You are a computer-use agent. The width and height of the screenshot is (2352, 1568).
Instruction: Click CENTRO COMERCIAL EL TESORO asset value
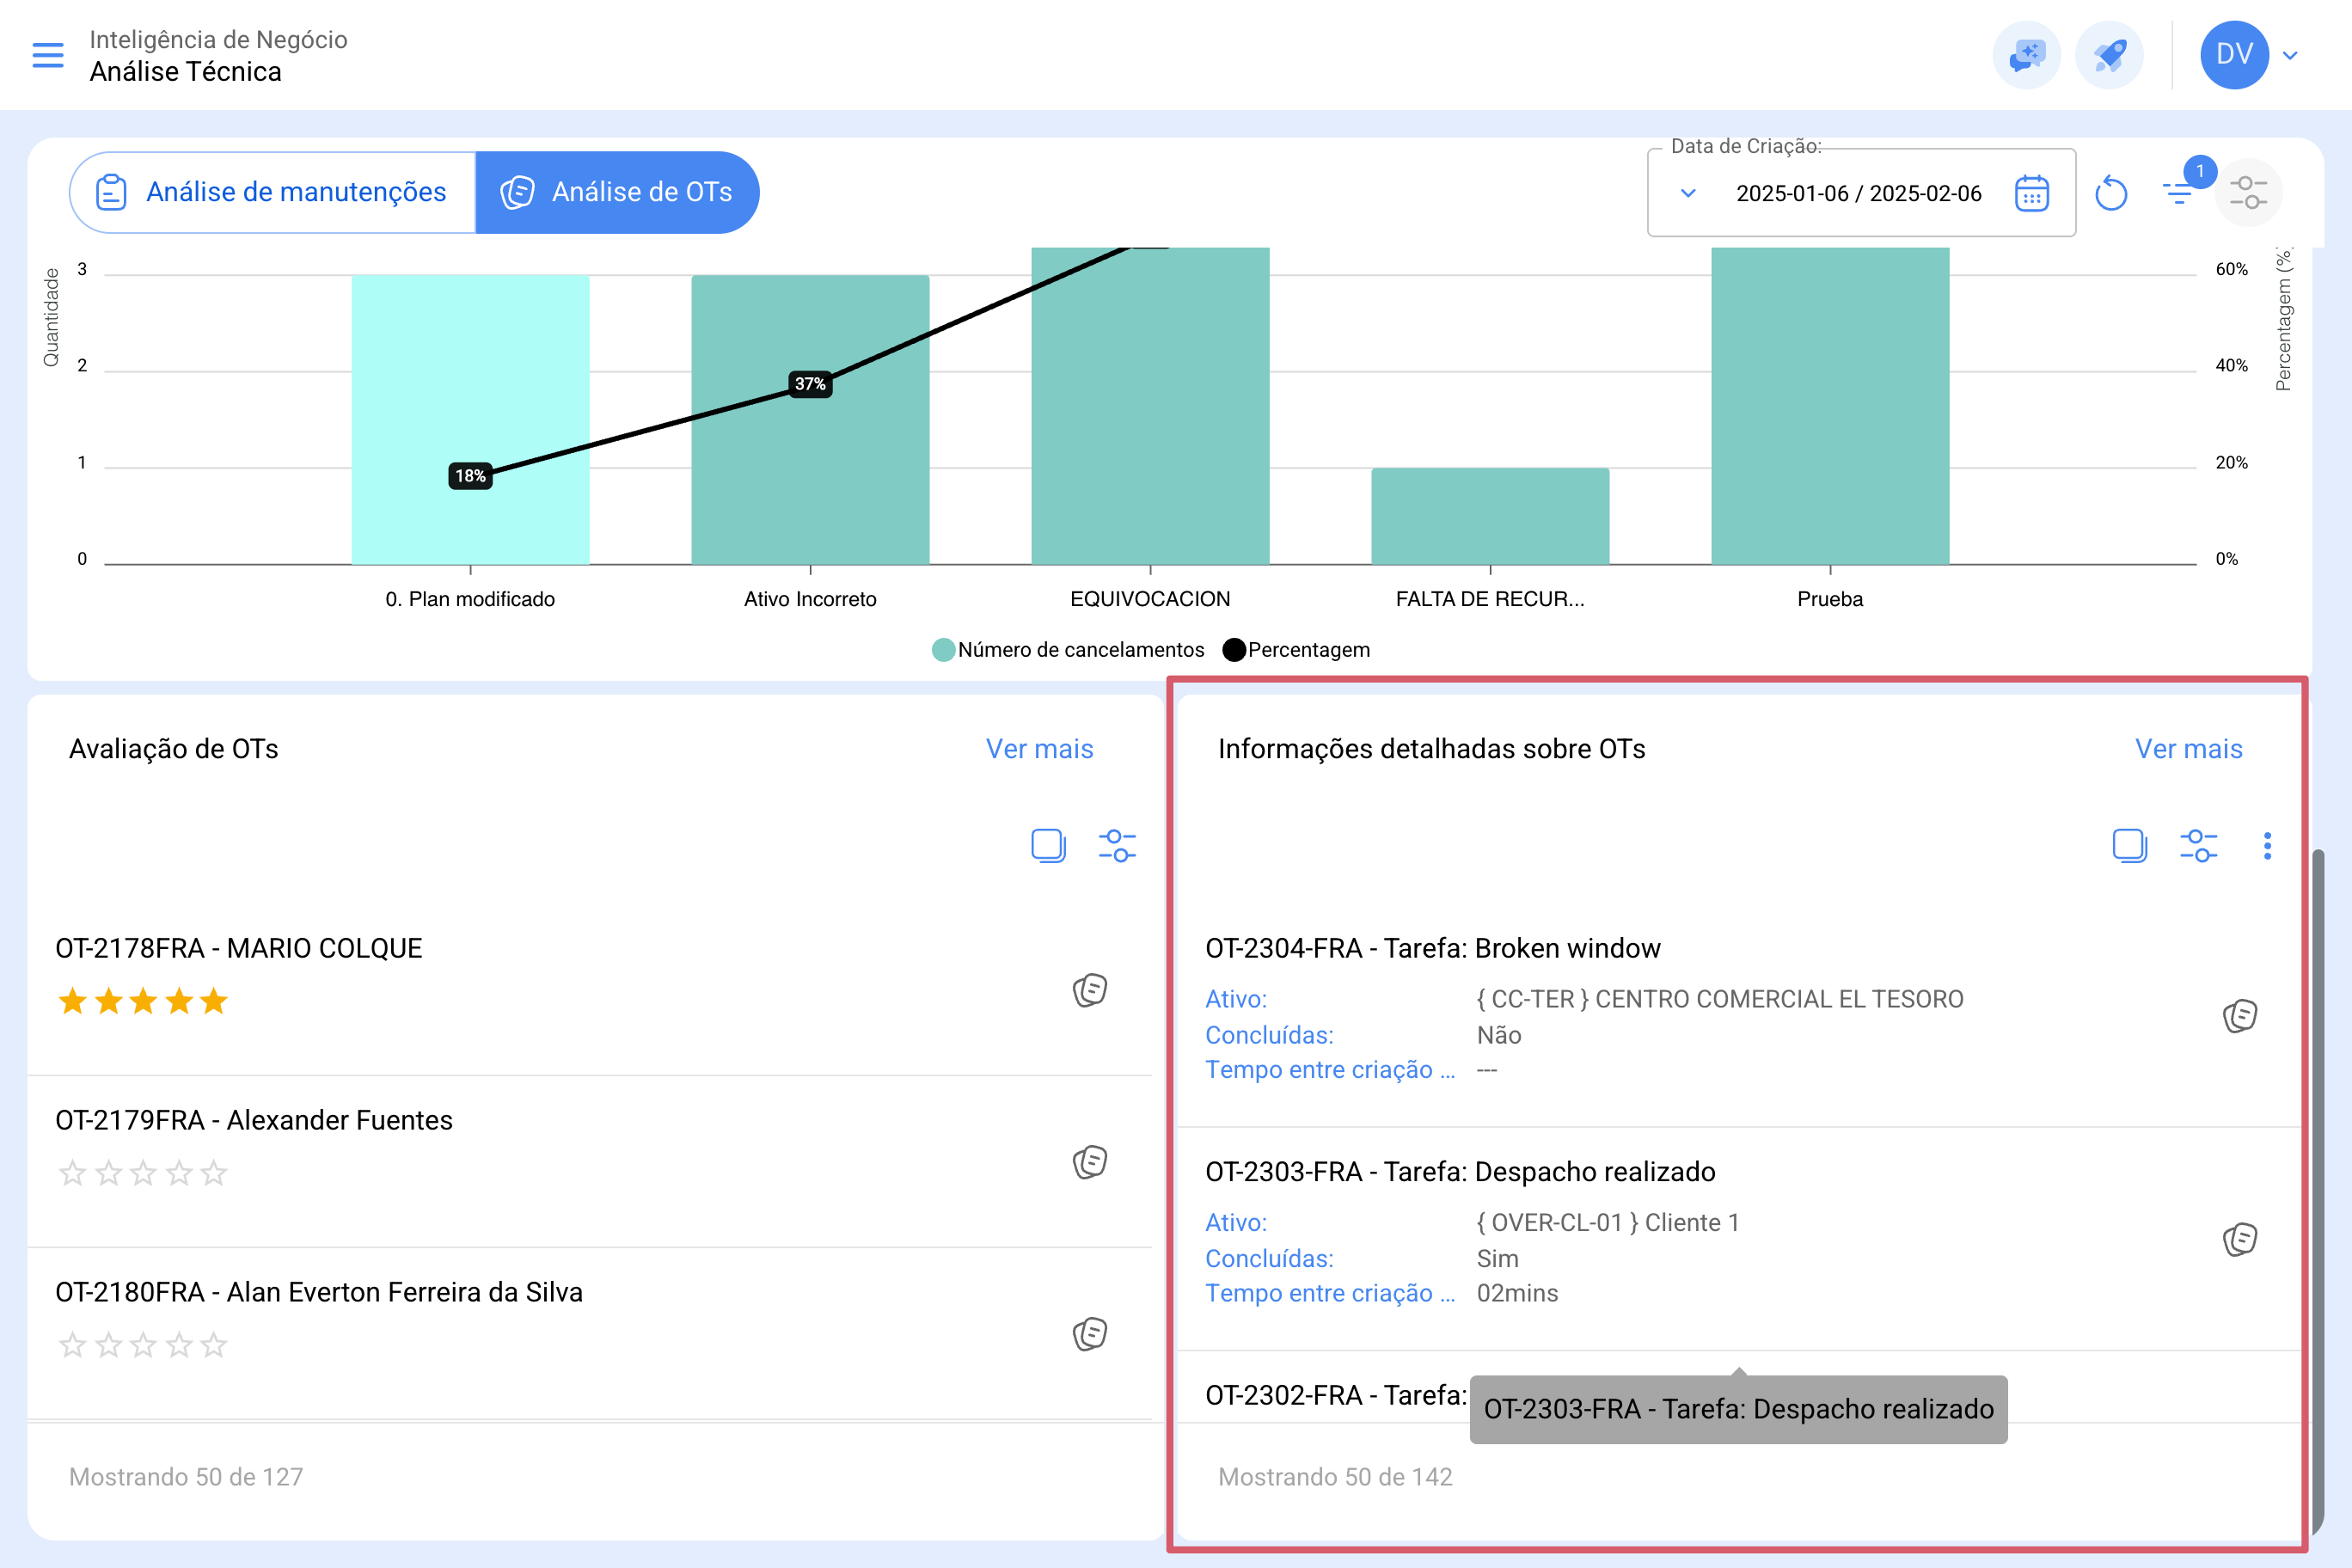pos(1720,999)
